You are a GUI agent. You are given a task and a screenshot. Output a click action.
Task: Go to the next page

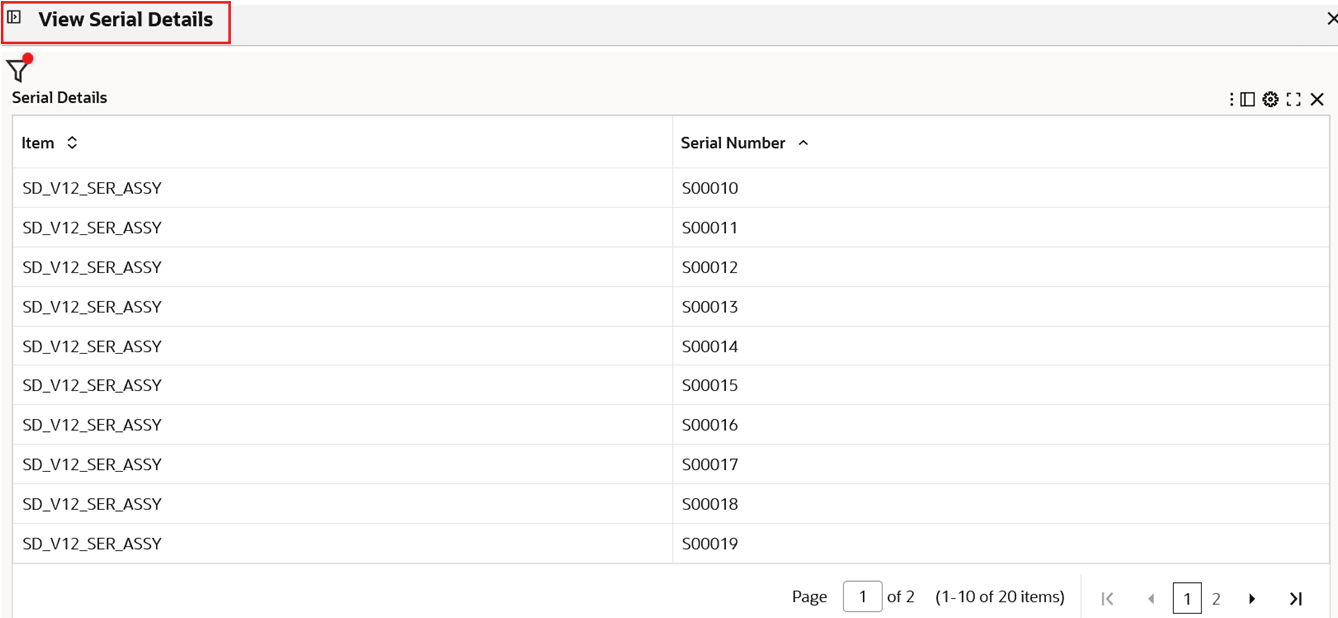coord(1252,598)
